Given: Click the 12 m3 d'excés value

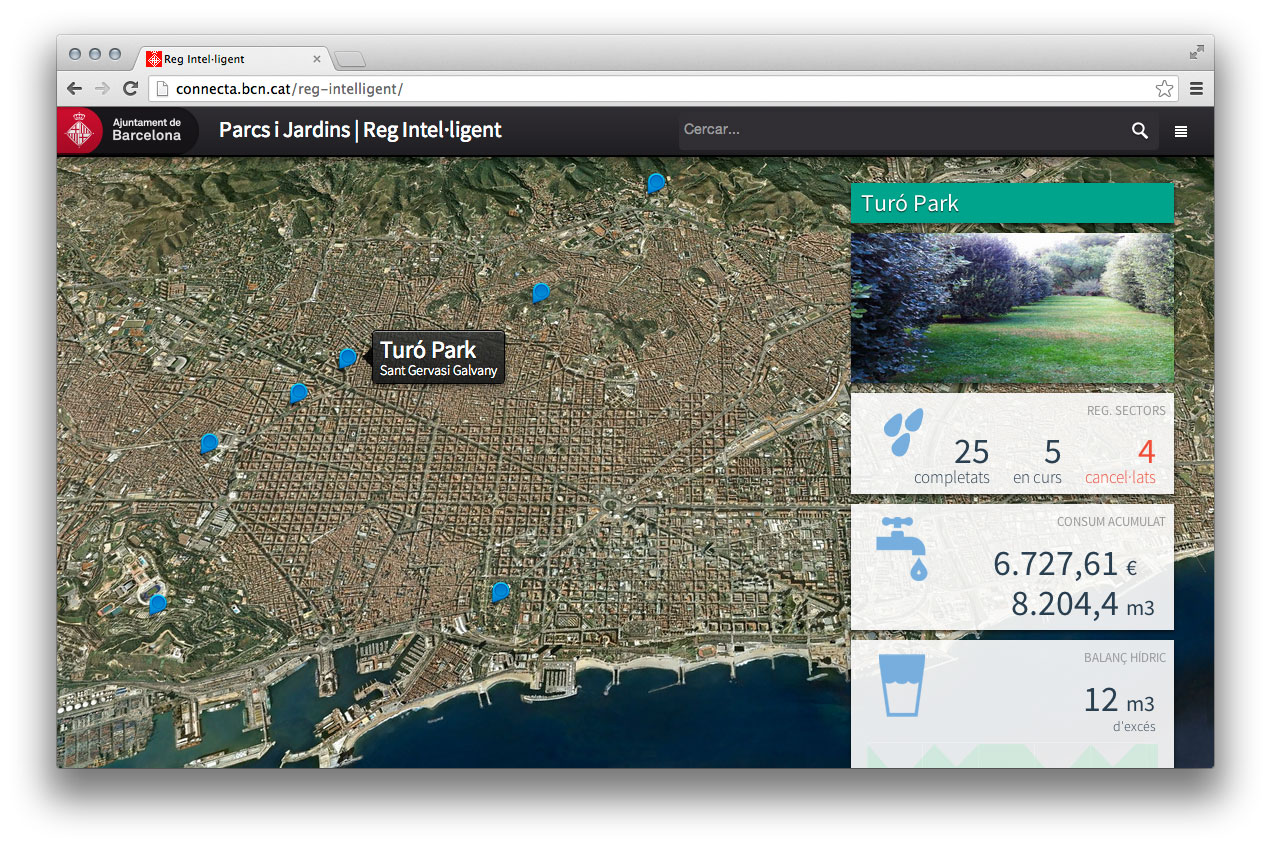Looking at the screenshot, I should click(x=1119, y=707).
